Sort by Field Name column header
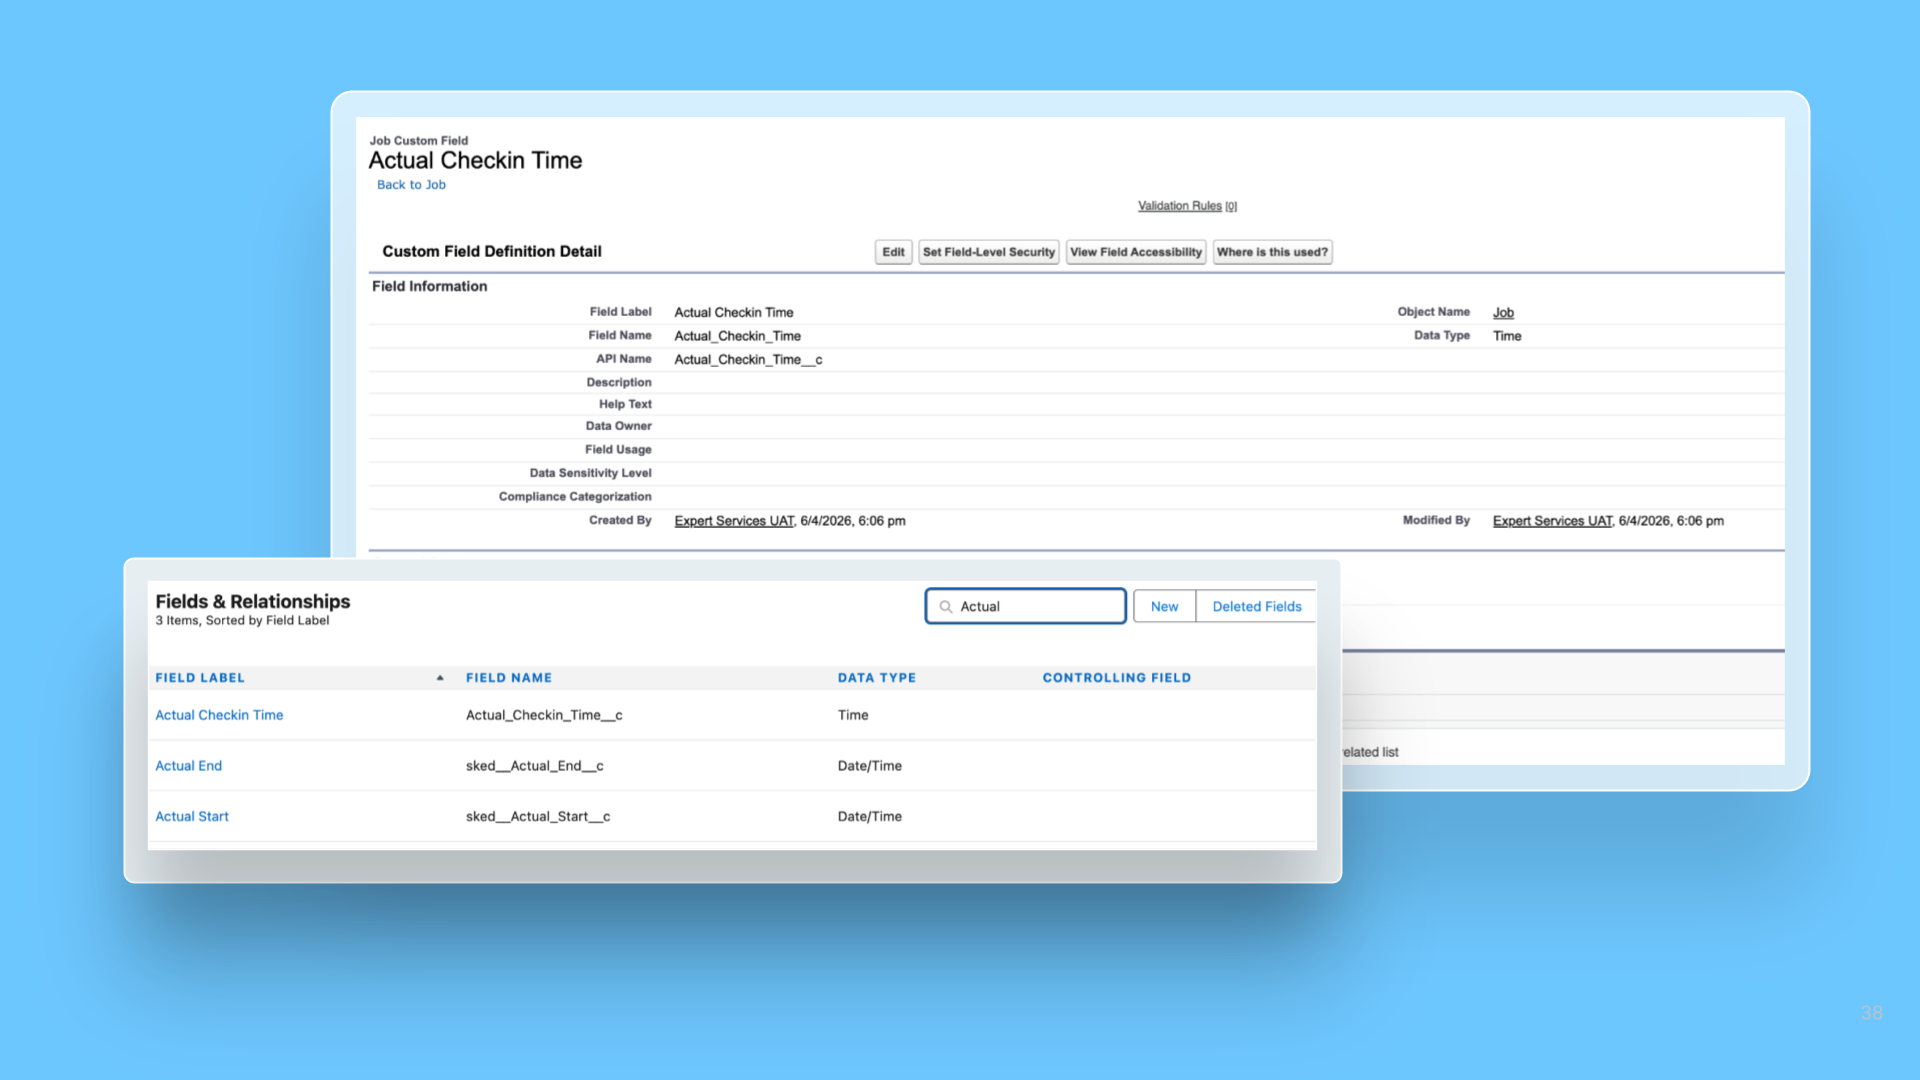 [508, 678]
